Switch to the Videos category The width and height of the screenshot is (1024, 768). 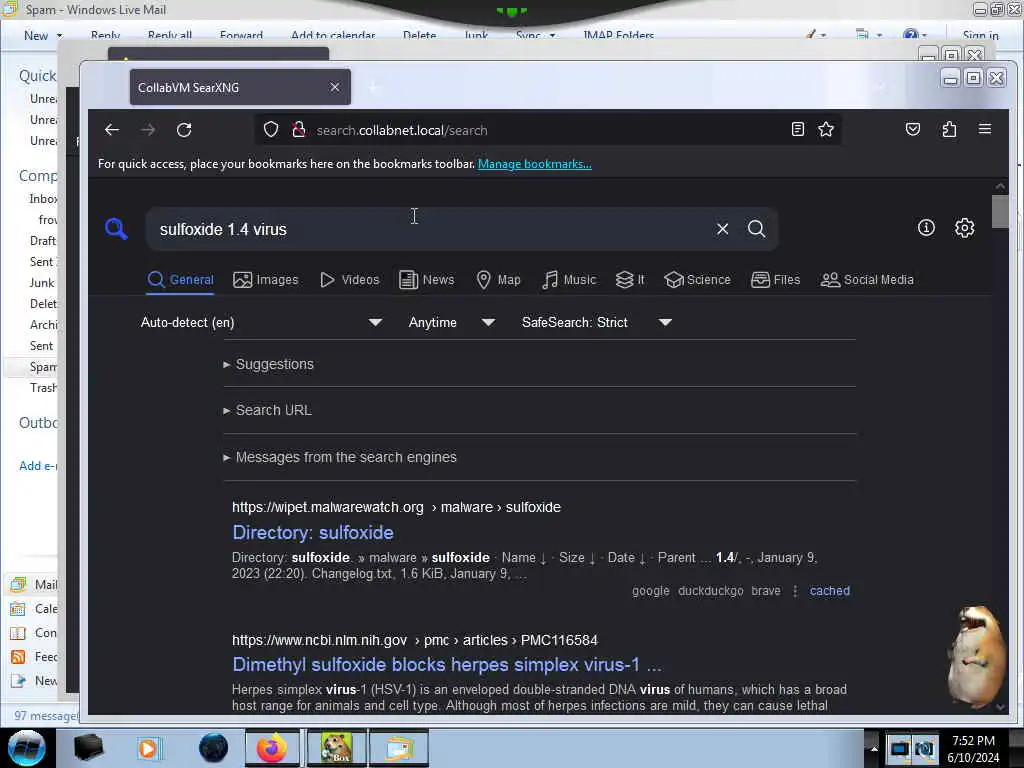350,280
